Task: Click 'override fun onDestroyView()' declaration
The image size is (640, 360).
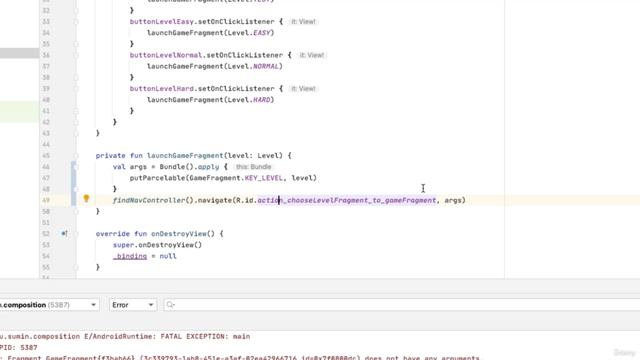Action: point(155,234)
